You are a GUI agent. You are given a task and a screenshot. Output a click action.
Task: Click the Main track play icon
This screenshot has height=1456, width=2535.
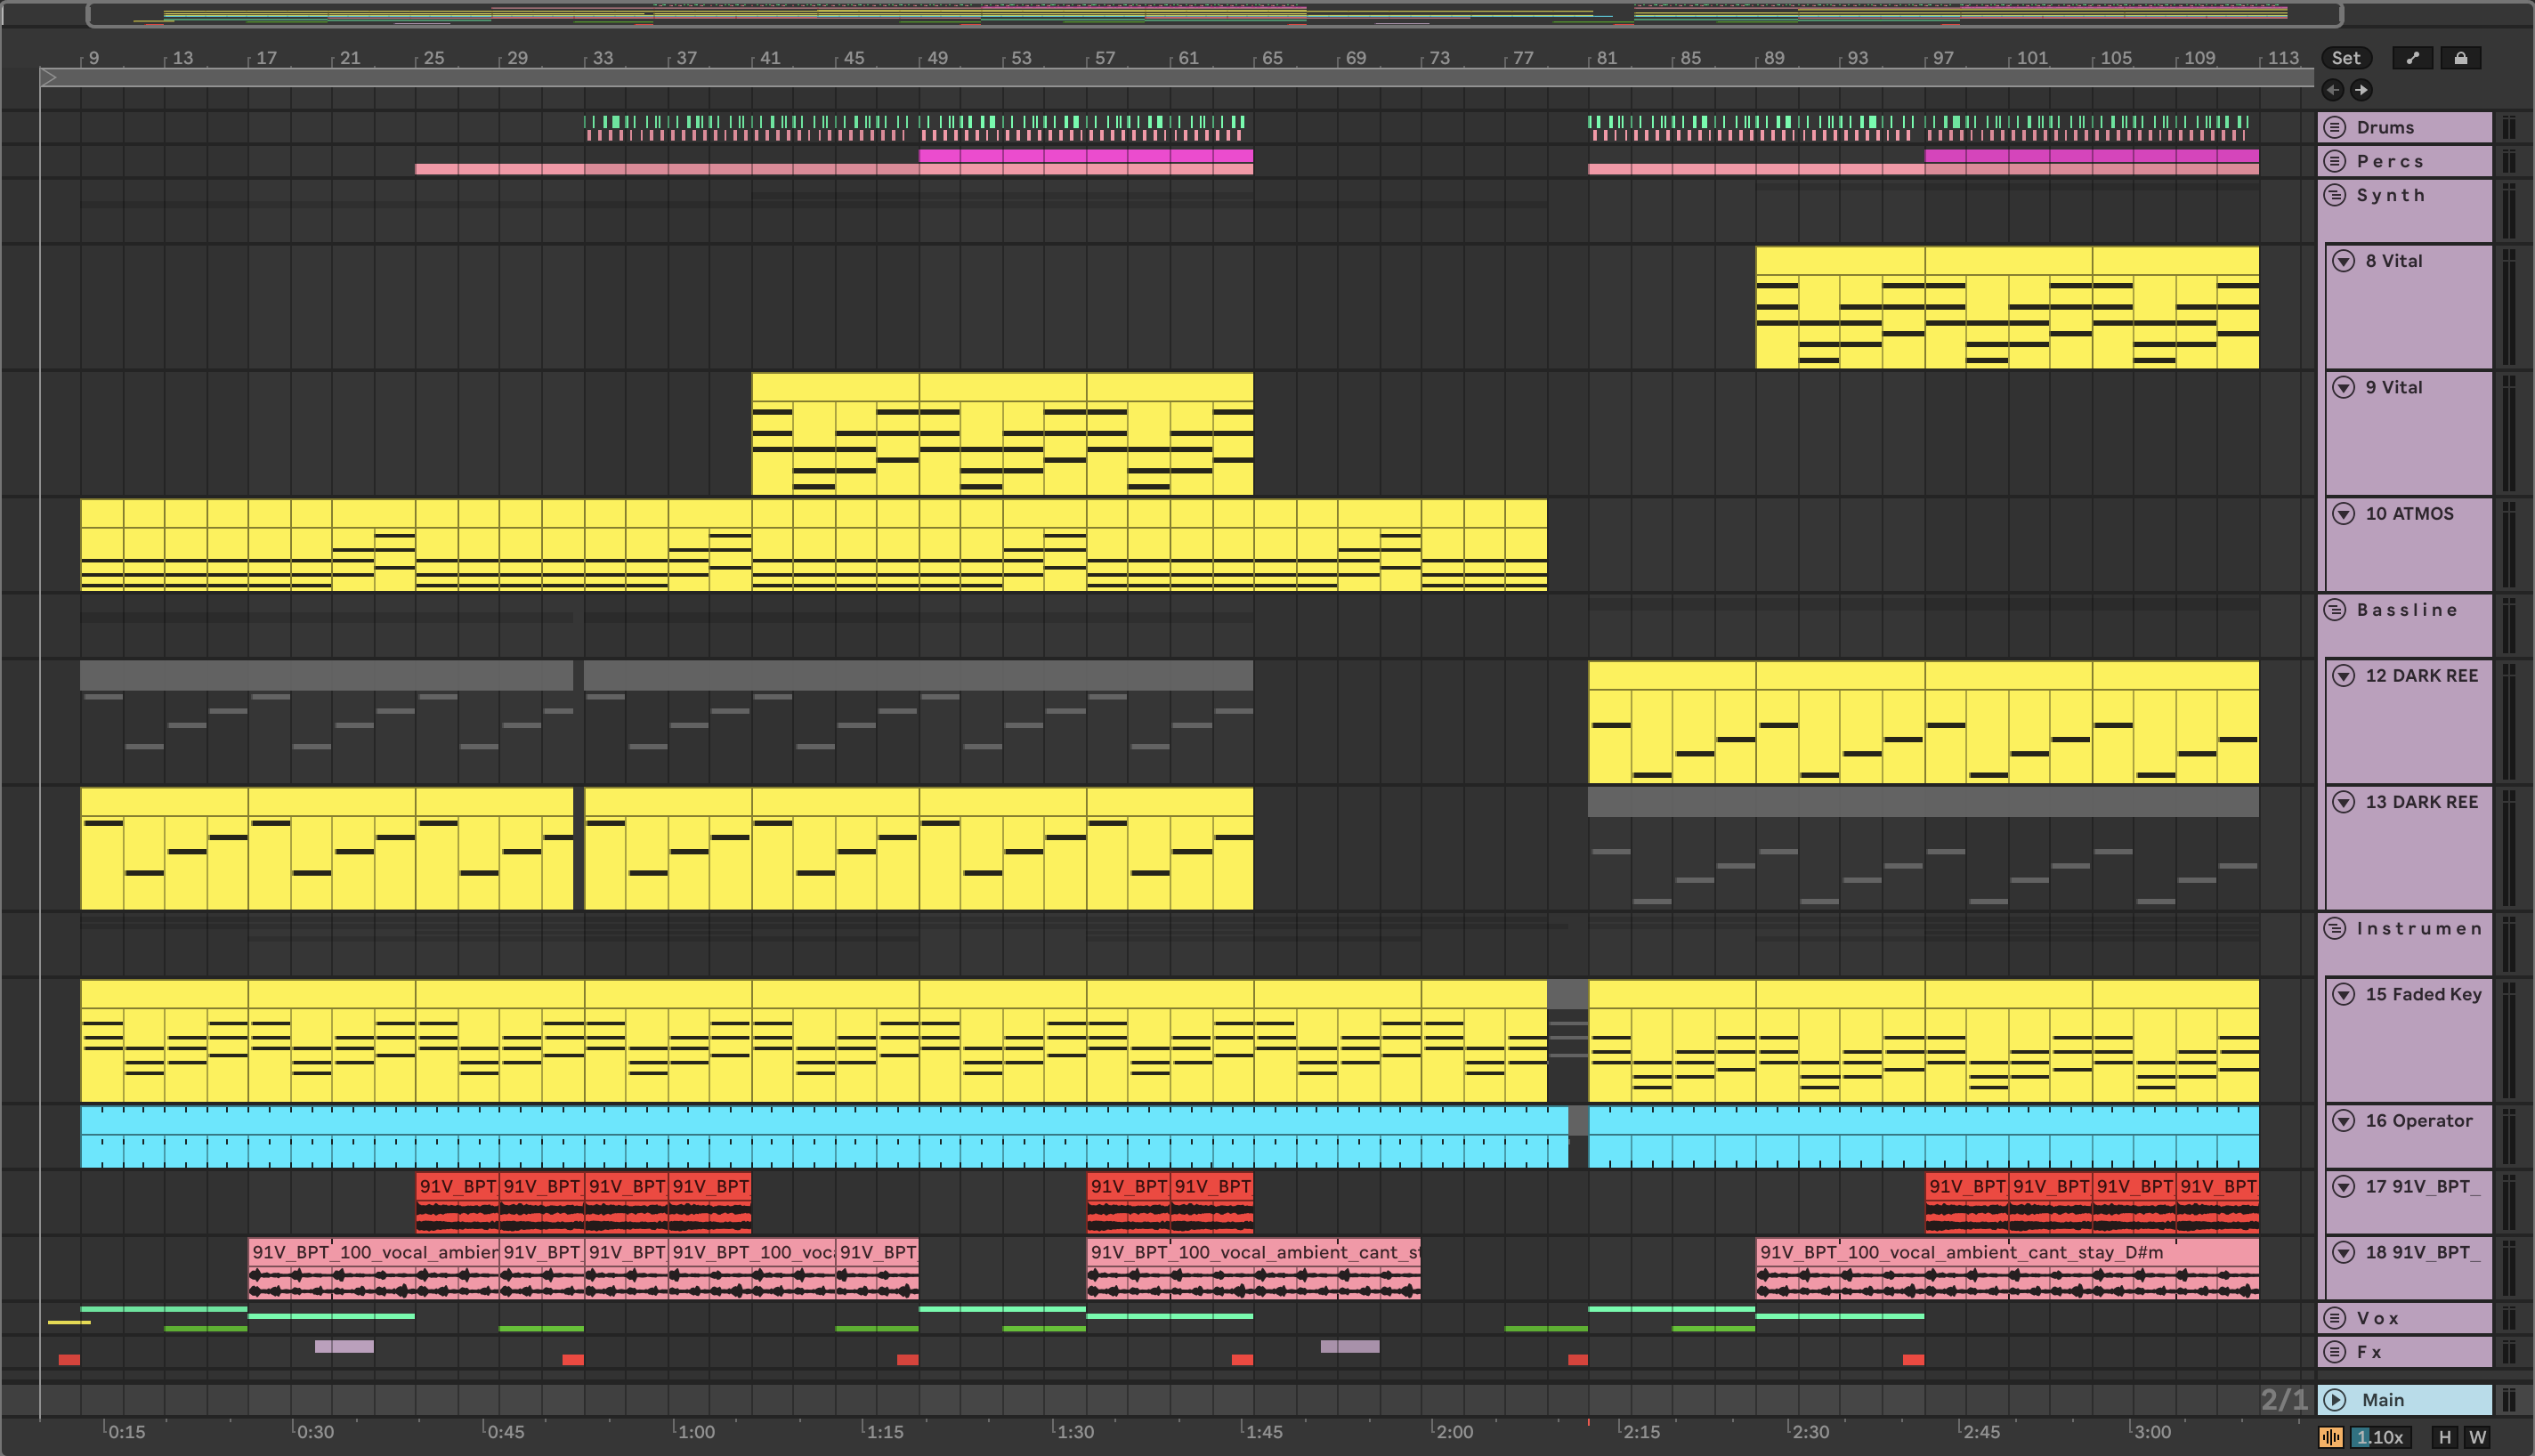(x=2335, y=1400)
